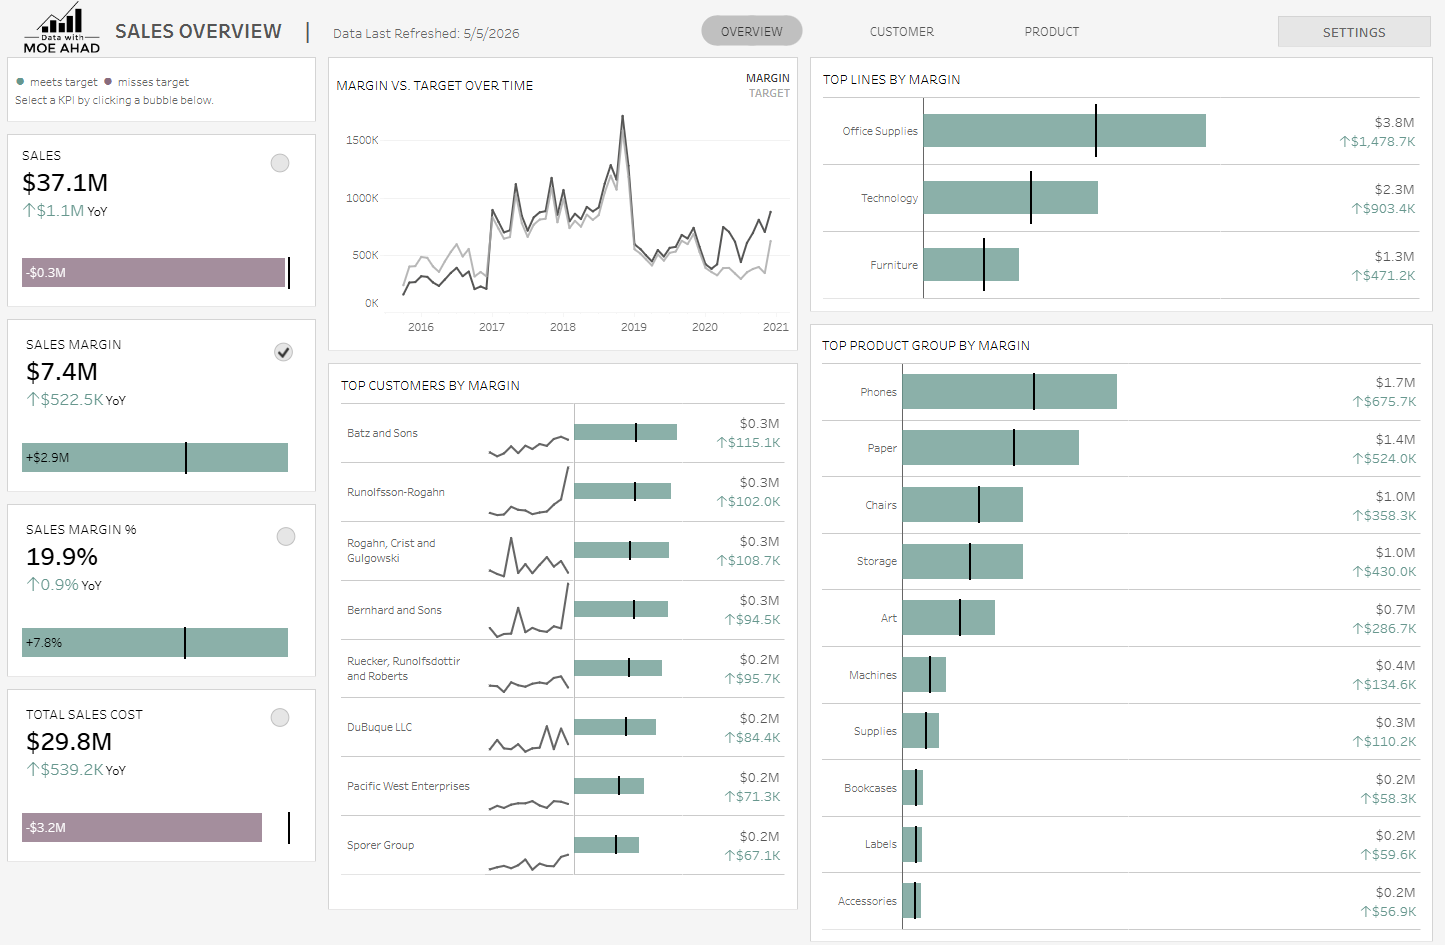
Task: Select the Phones product group bar
Action: [1010, 392]
